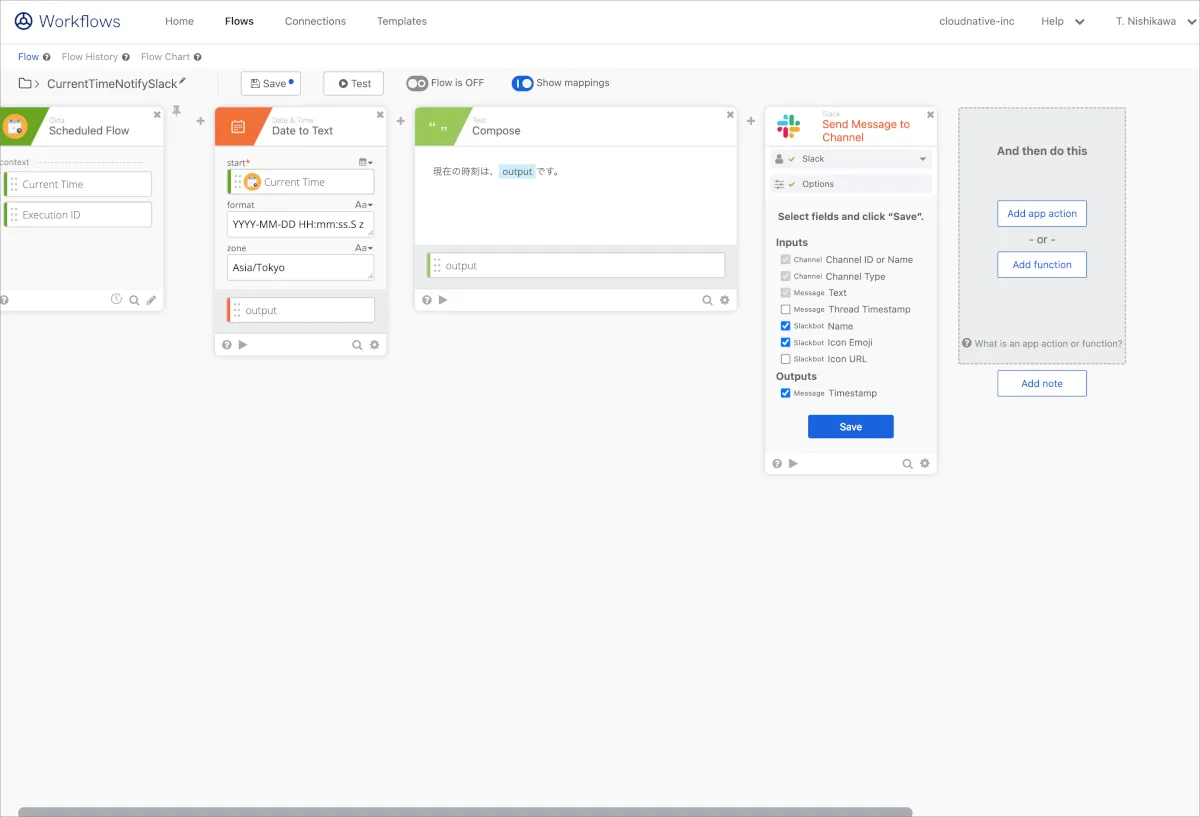The image size is (1200, 817).
Task: Uncheck the Slackbot Icon Emoji checkbox
Action: point(785,343)
